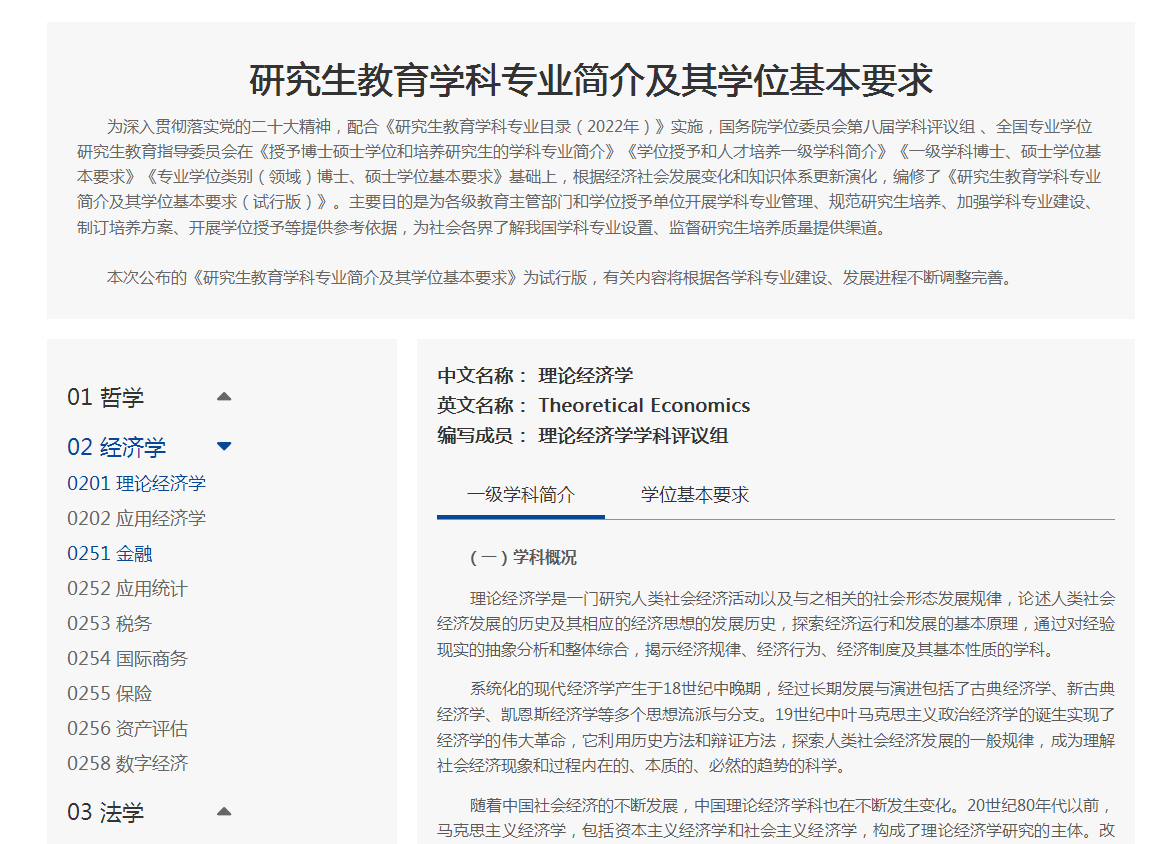Image resolution: width=1159 pixels, height=844 pixels.
Task: Open the 0258 数字经济 discipline link
Action: point(128,763)
